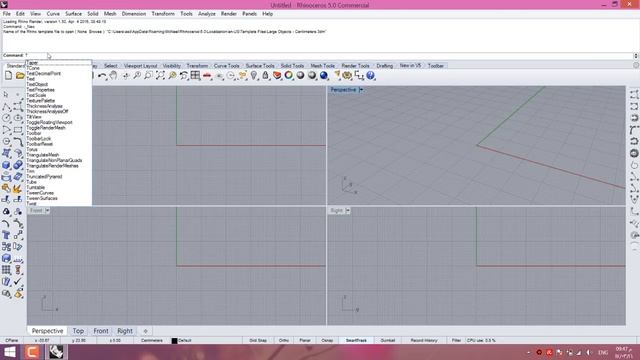Switch to the Top viewport tab
Viewport: 640px width, 360px height.
[78, 331]
